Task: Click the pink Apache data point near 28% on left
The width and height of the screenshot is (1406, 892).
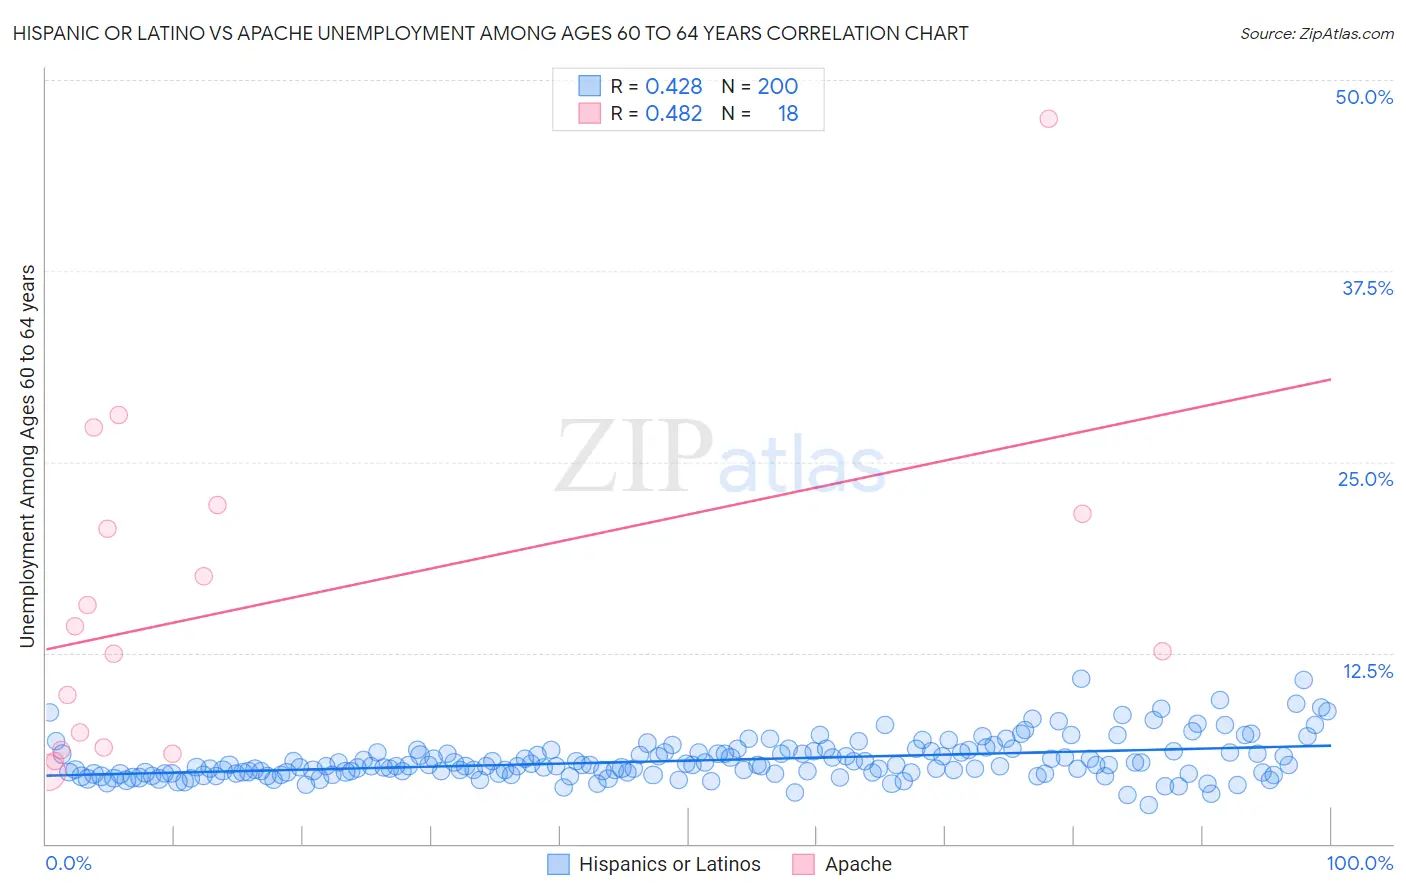Action: (118, 415)
